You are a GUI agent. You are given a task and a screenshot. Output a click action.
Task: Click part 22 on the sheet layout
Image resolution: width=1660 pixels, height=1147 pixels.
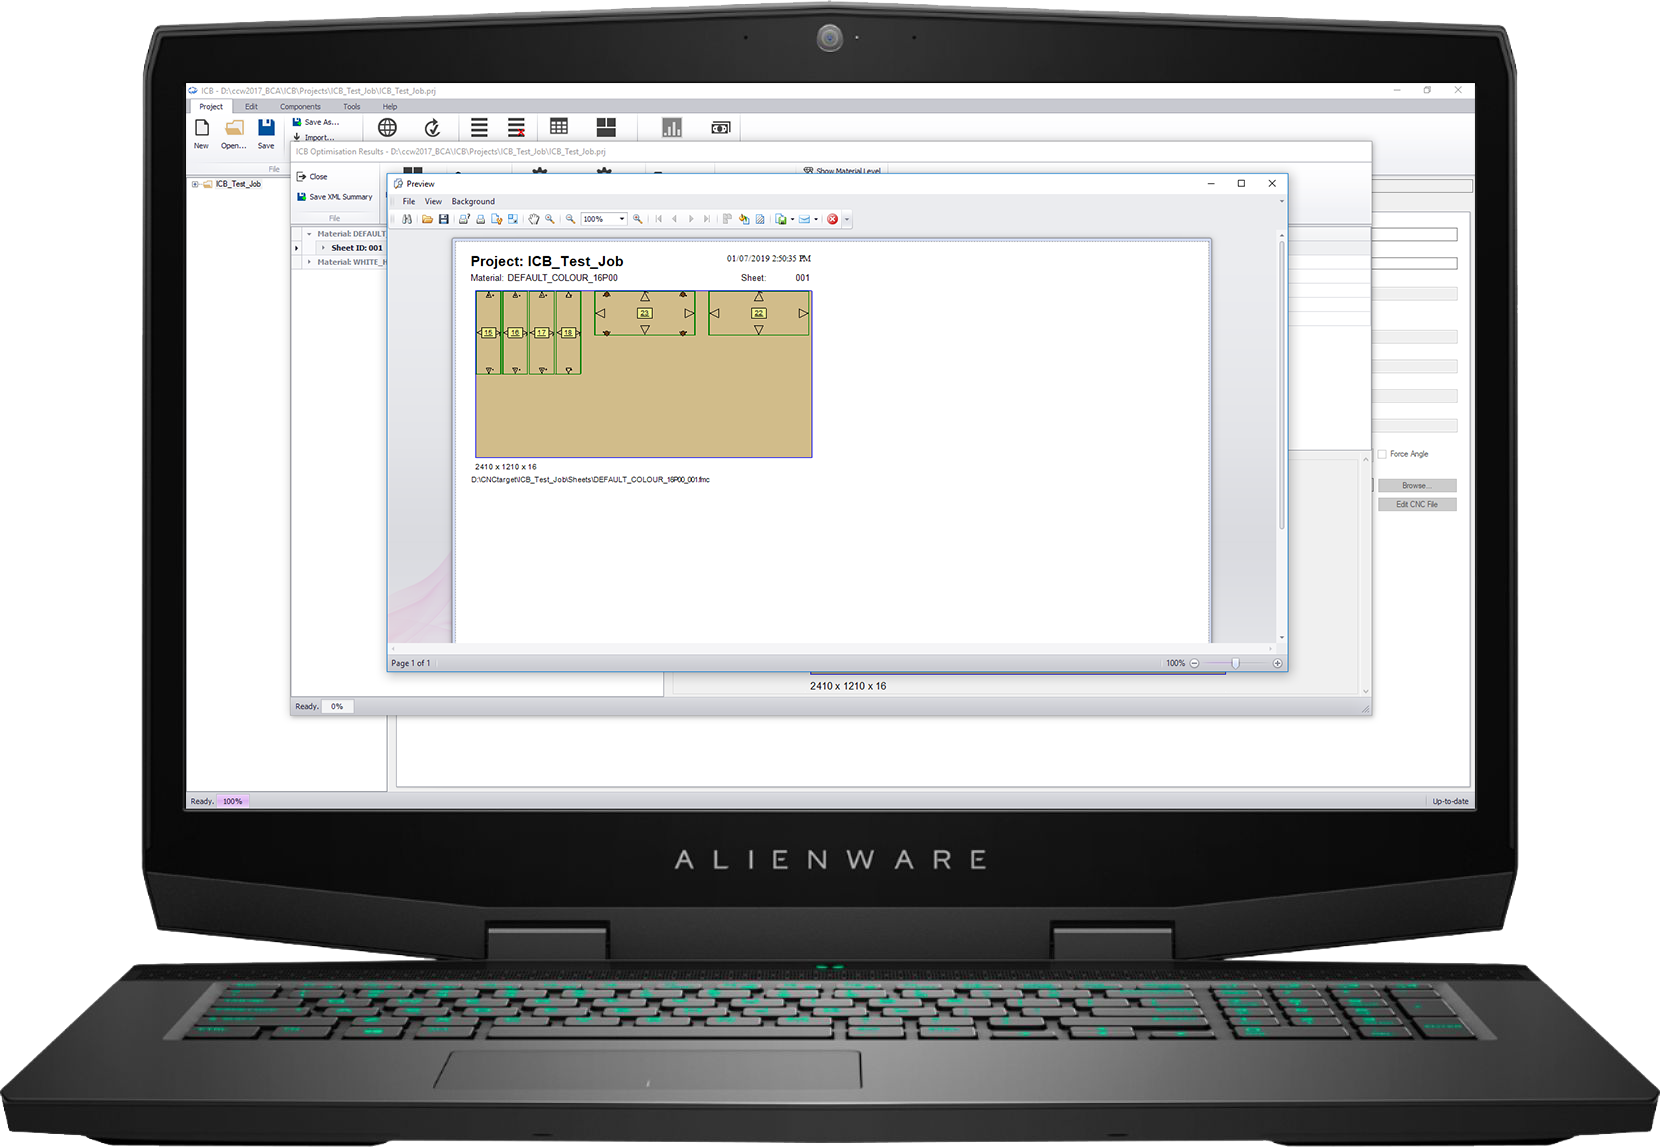click(759, 313)
